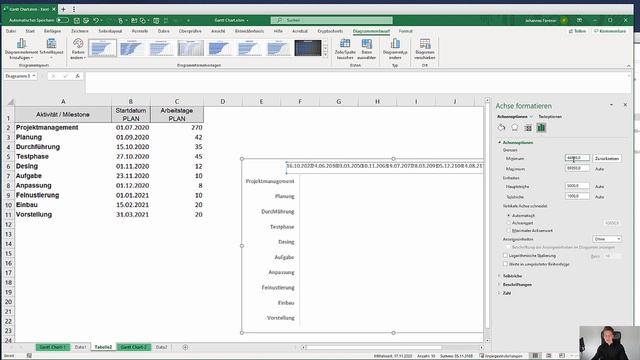Select the dark chart style thumbnail
Screen dimensions: 640x360
click(x=308, y=48)
